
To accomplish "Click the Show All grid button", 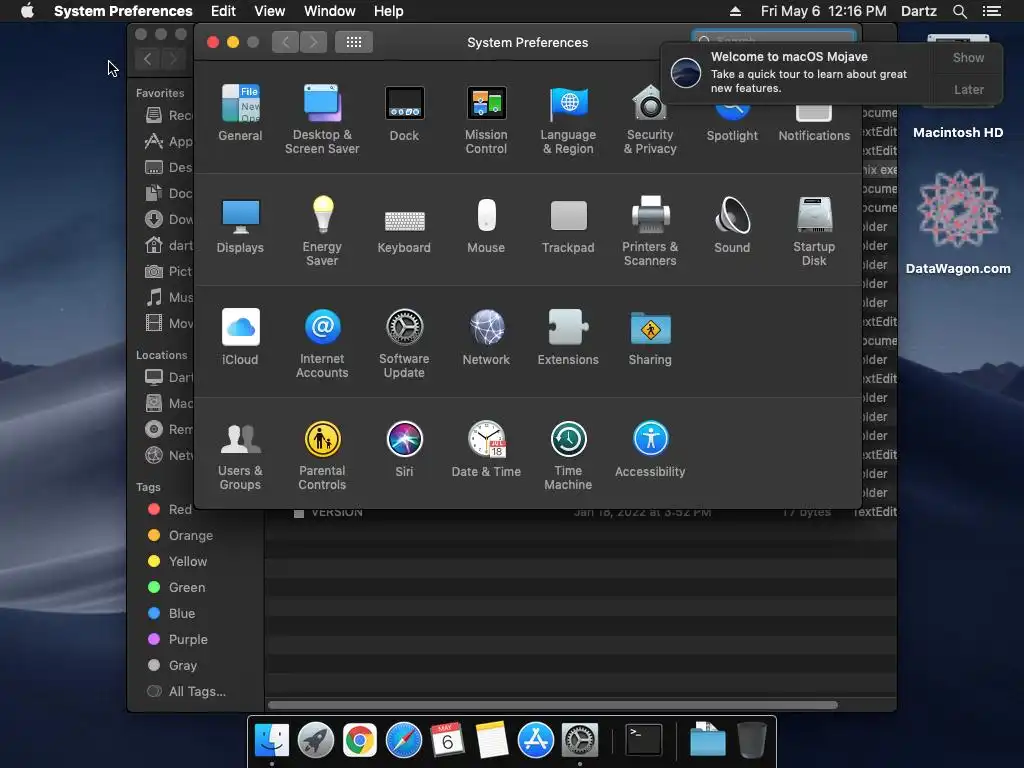I will tap(354, 42).
